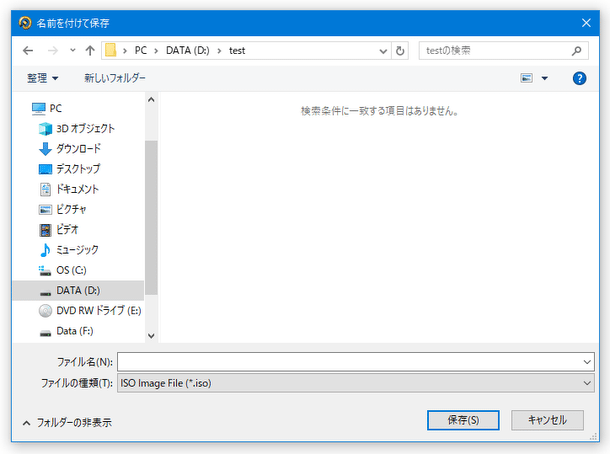Expand the address bar history dropdown
610x454 pixels.
(x=383, y=49)
